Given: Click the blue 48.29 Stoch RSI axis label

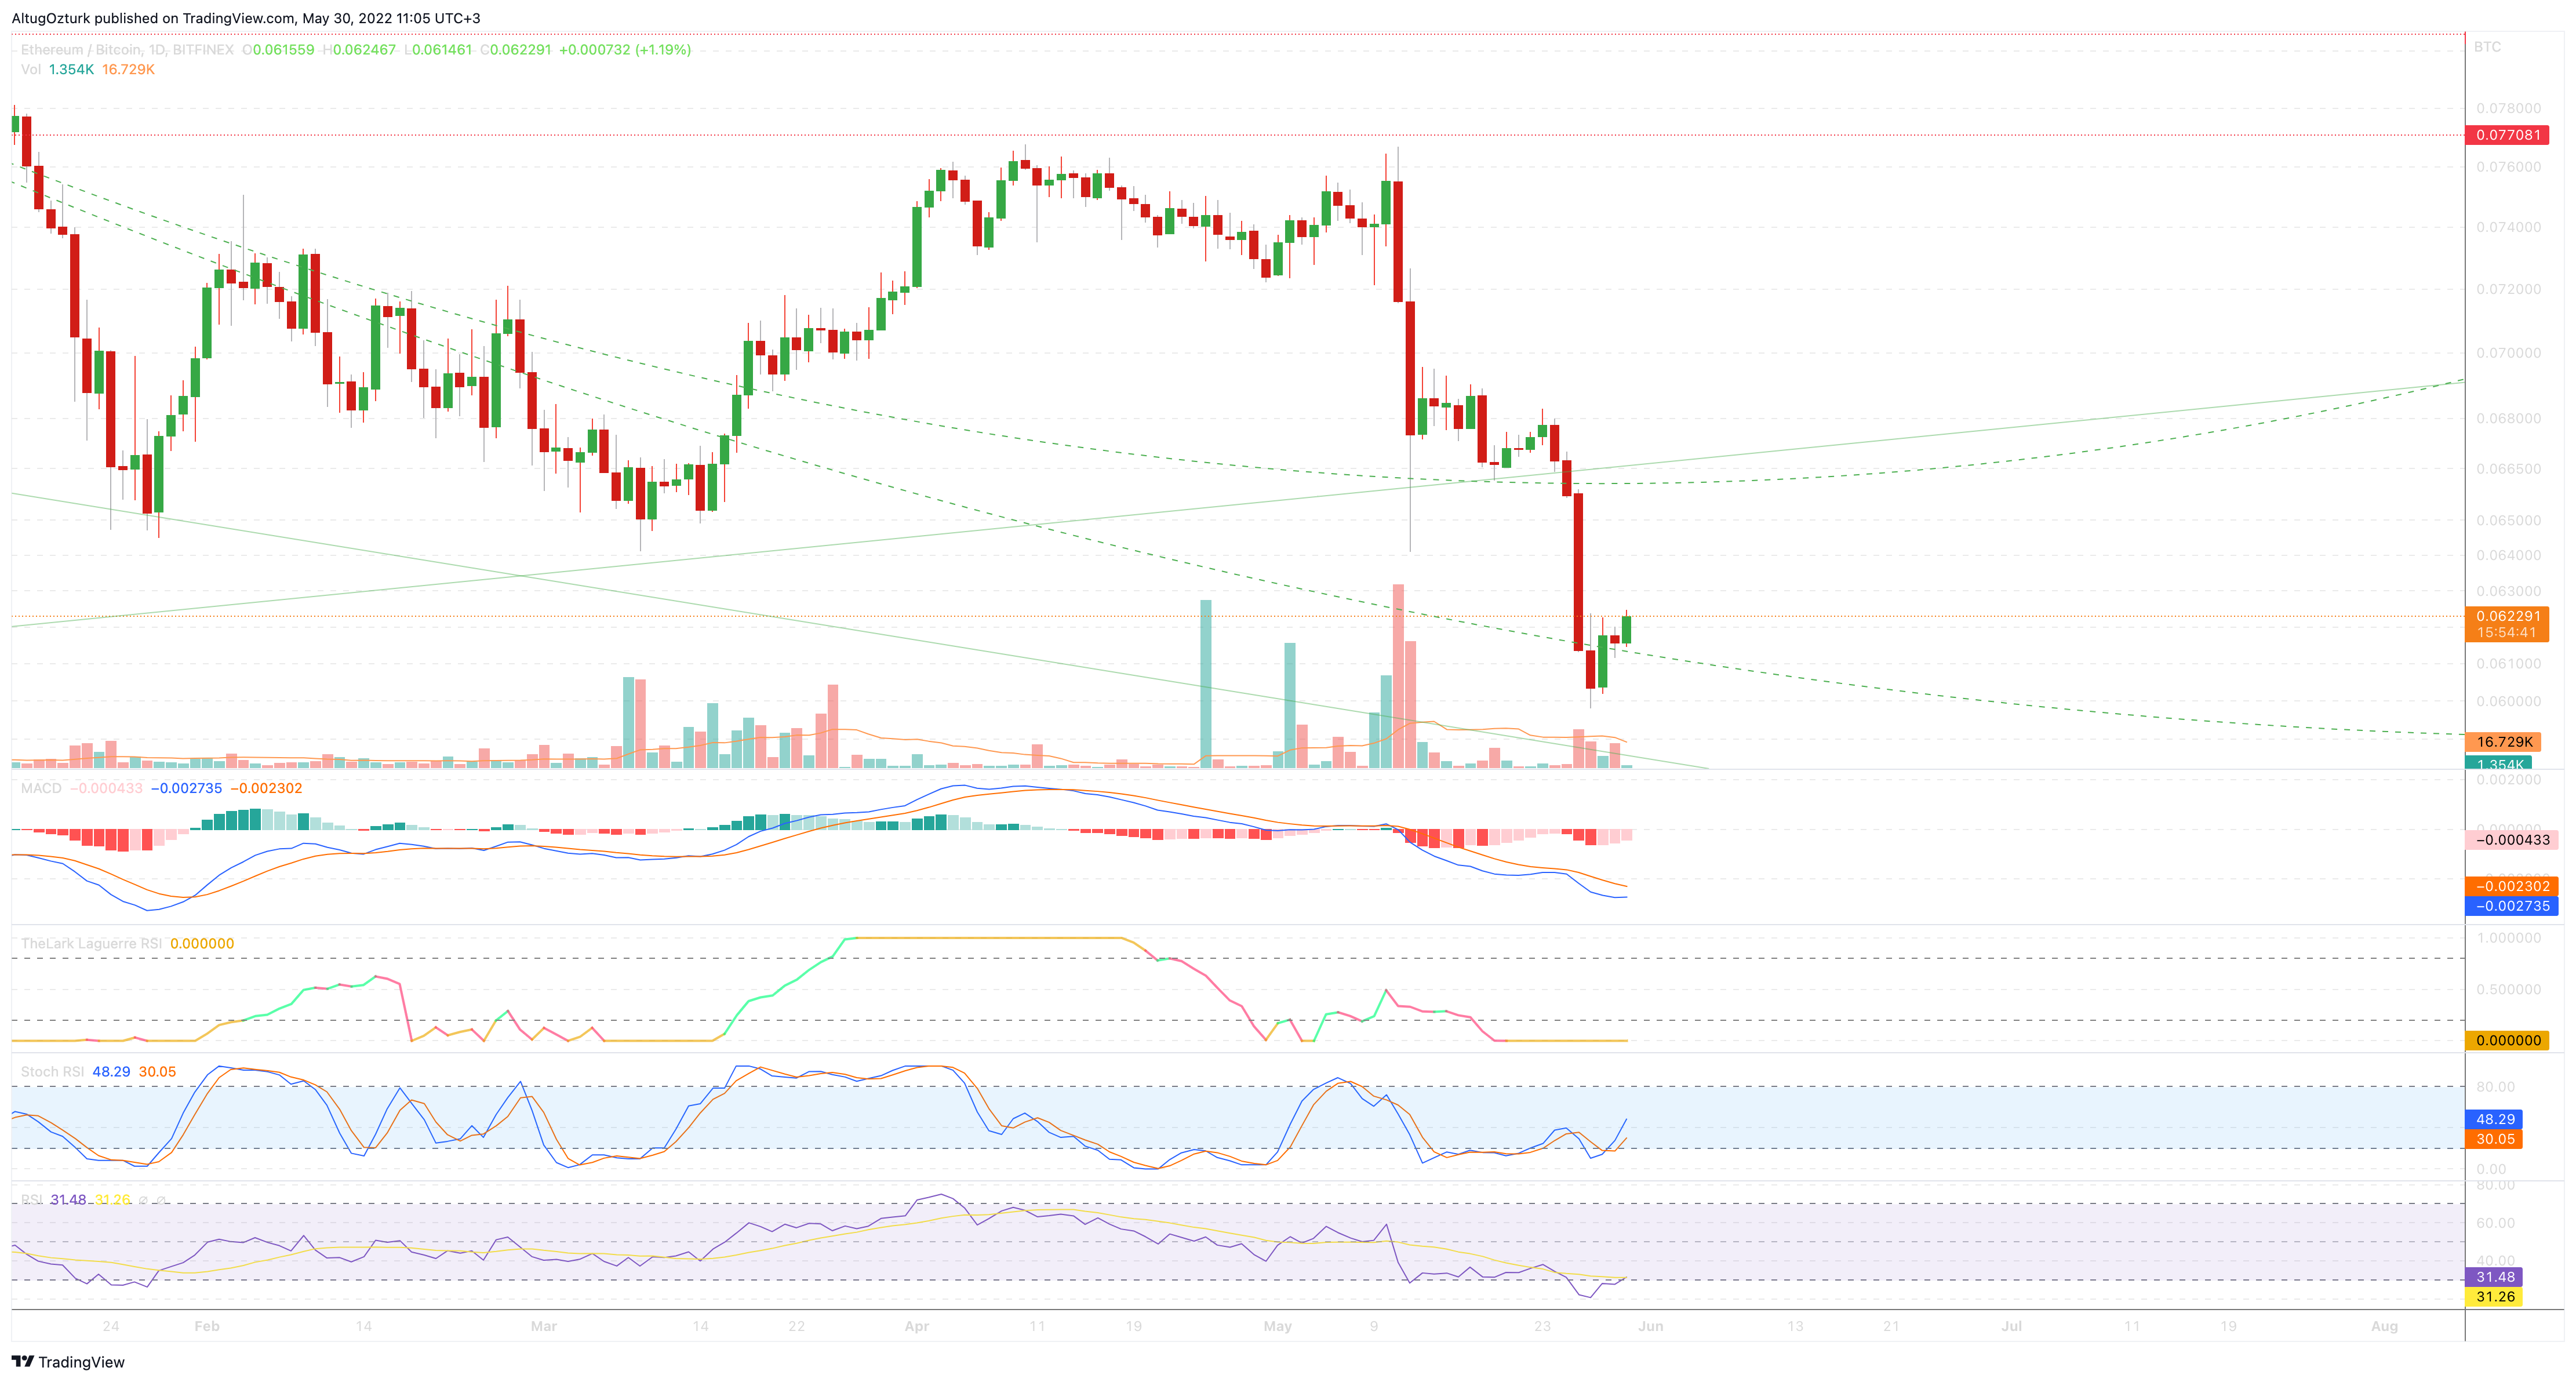Looking at the screenshot, I should 2494,1119.
